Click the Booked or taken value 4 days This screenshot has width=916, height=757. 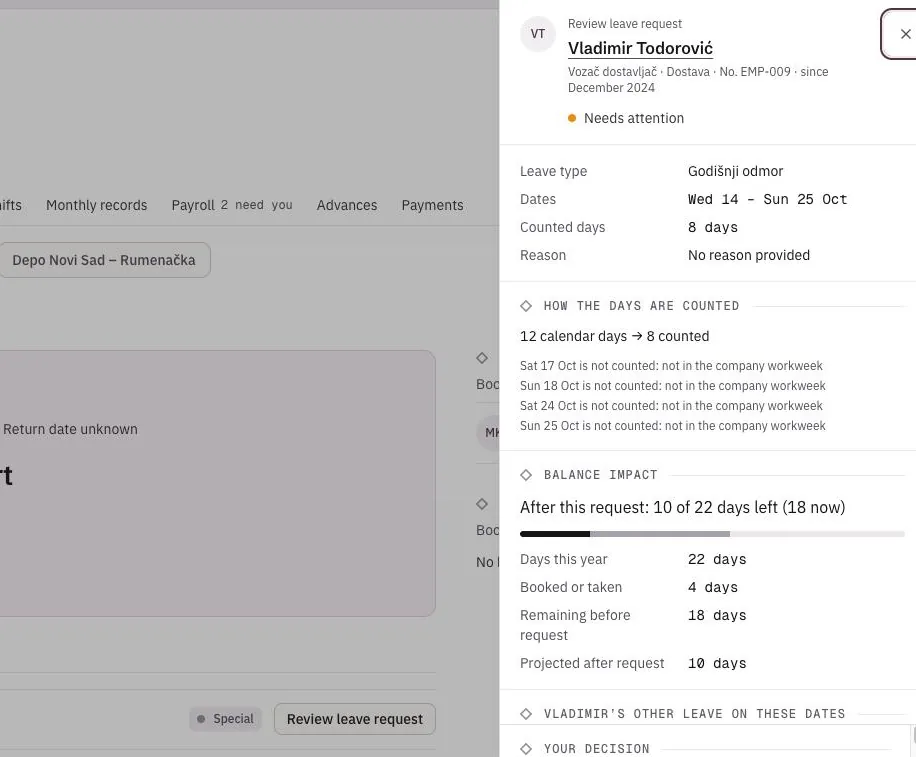click(x=713, y=587)
